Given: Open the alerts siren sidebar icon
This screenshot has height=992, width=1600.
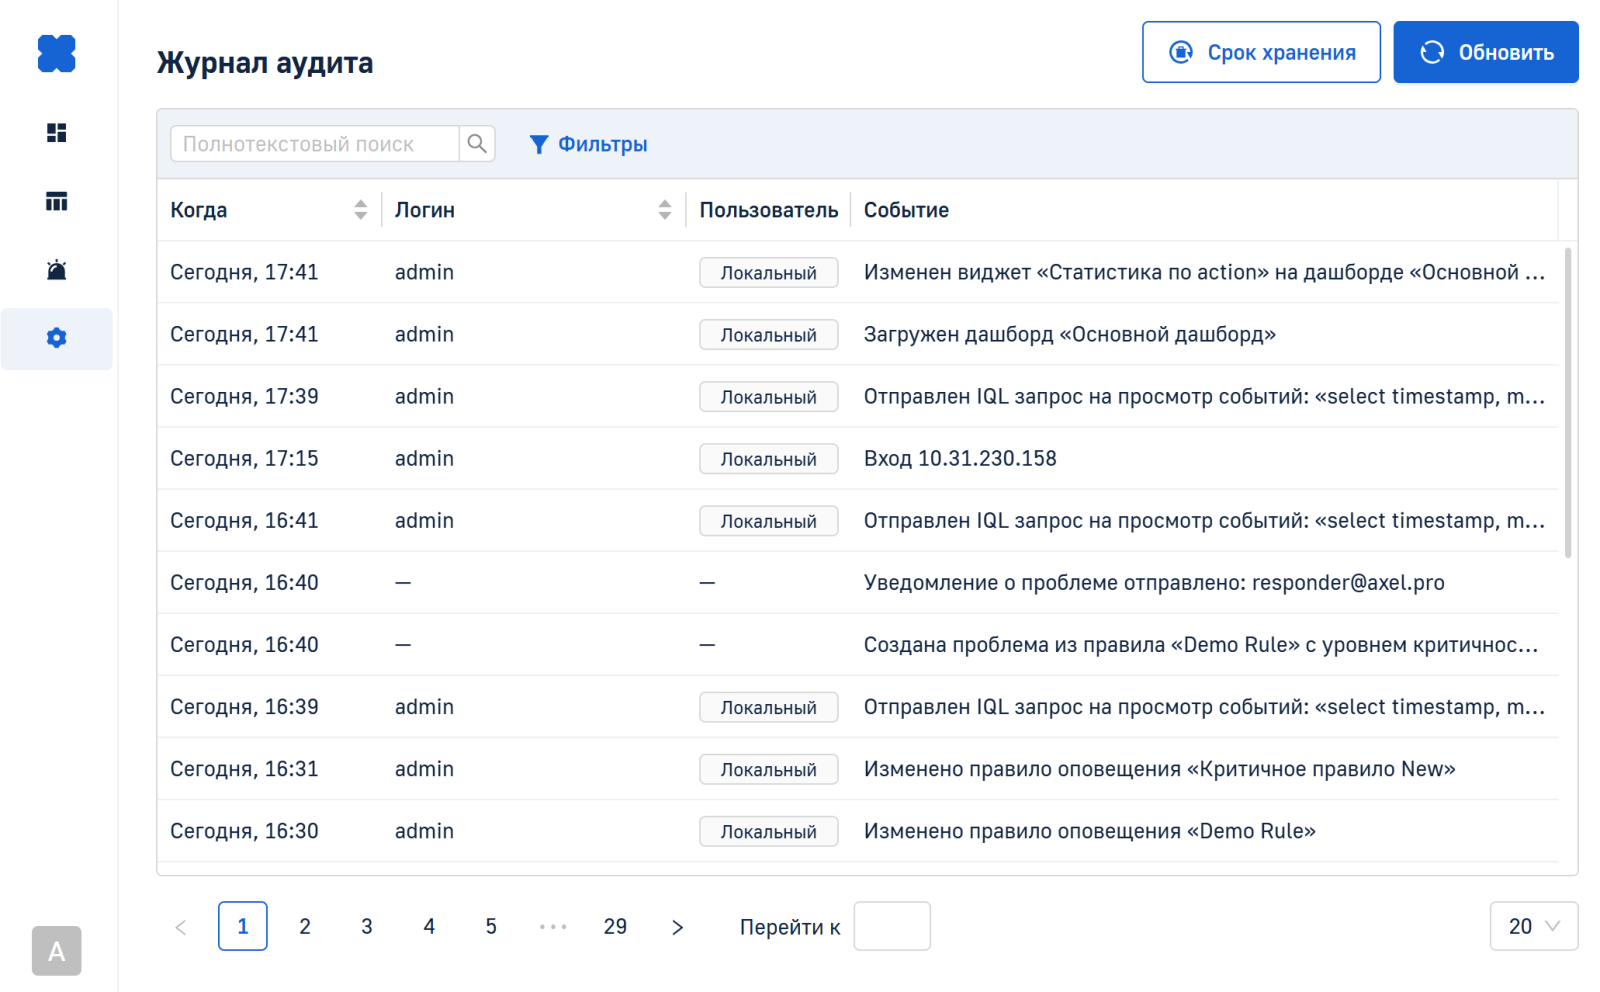Looking at the screenshot, I should (56, 270).
